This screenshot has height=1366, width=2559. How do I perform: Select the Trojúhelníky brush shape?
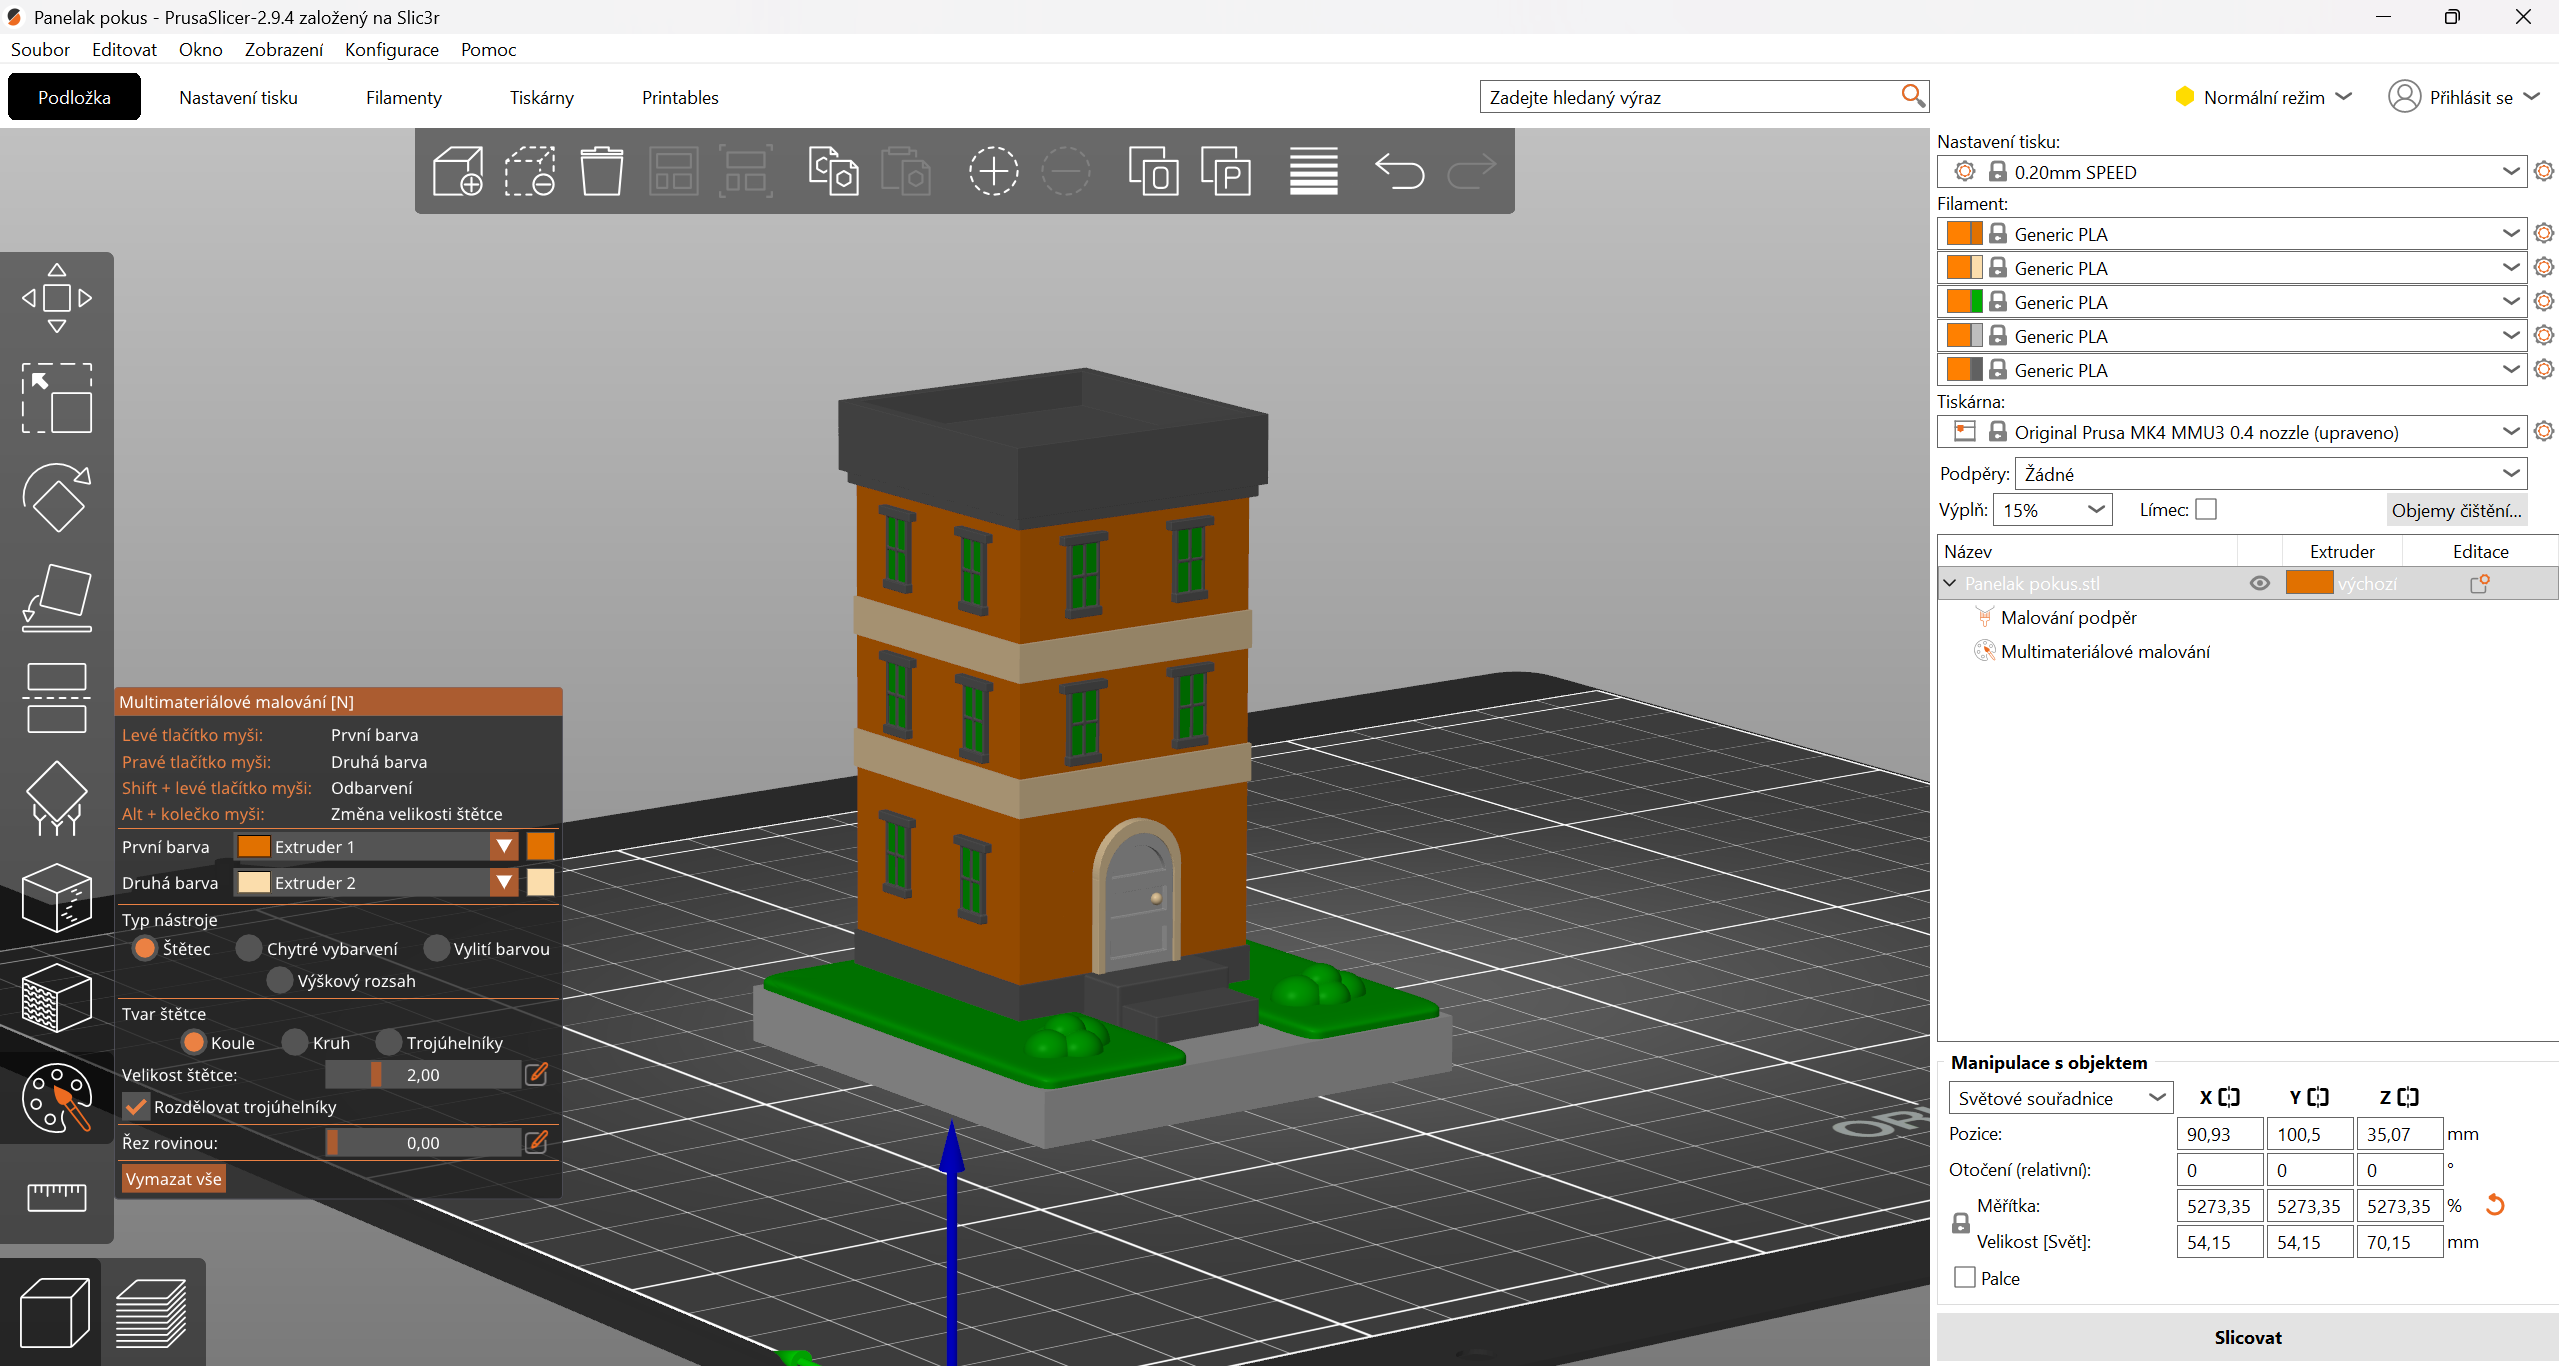[x=389, y=1043]
